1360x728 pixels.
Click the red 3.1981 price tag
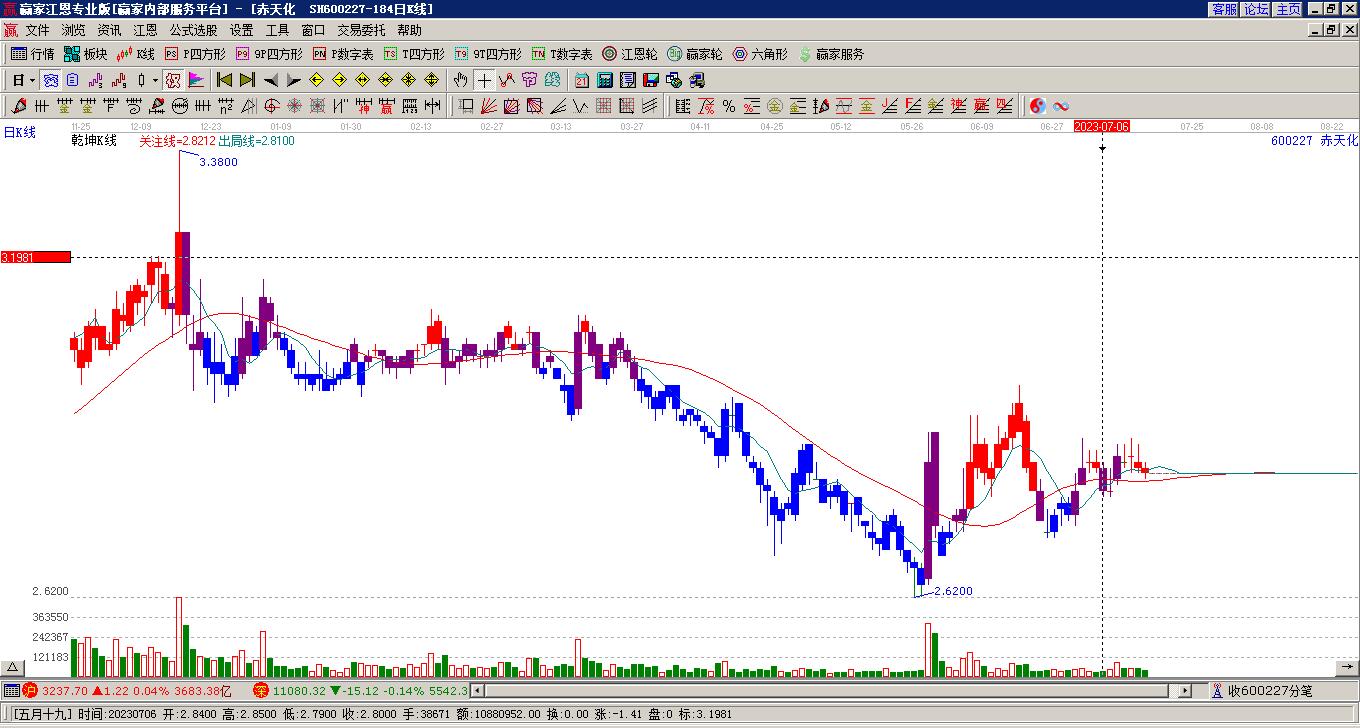point(36,257)
